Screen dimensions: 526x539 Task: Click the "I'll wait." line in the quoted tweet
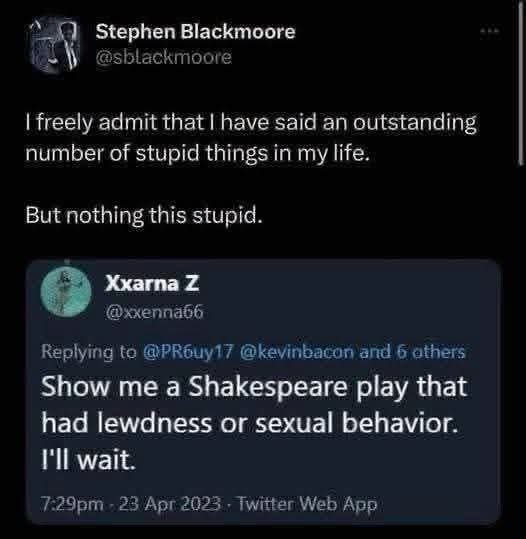[x=88, y=459]
